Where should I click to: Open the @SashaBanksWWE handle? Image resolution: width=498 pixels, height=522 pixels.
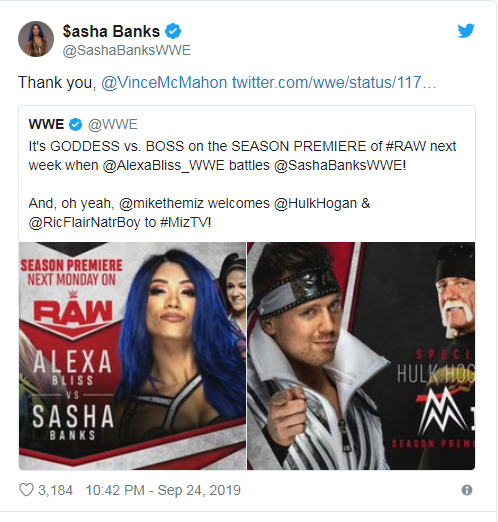127,50
